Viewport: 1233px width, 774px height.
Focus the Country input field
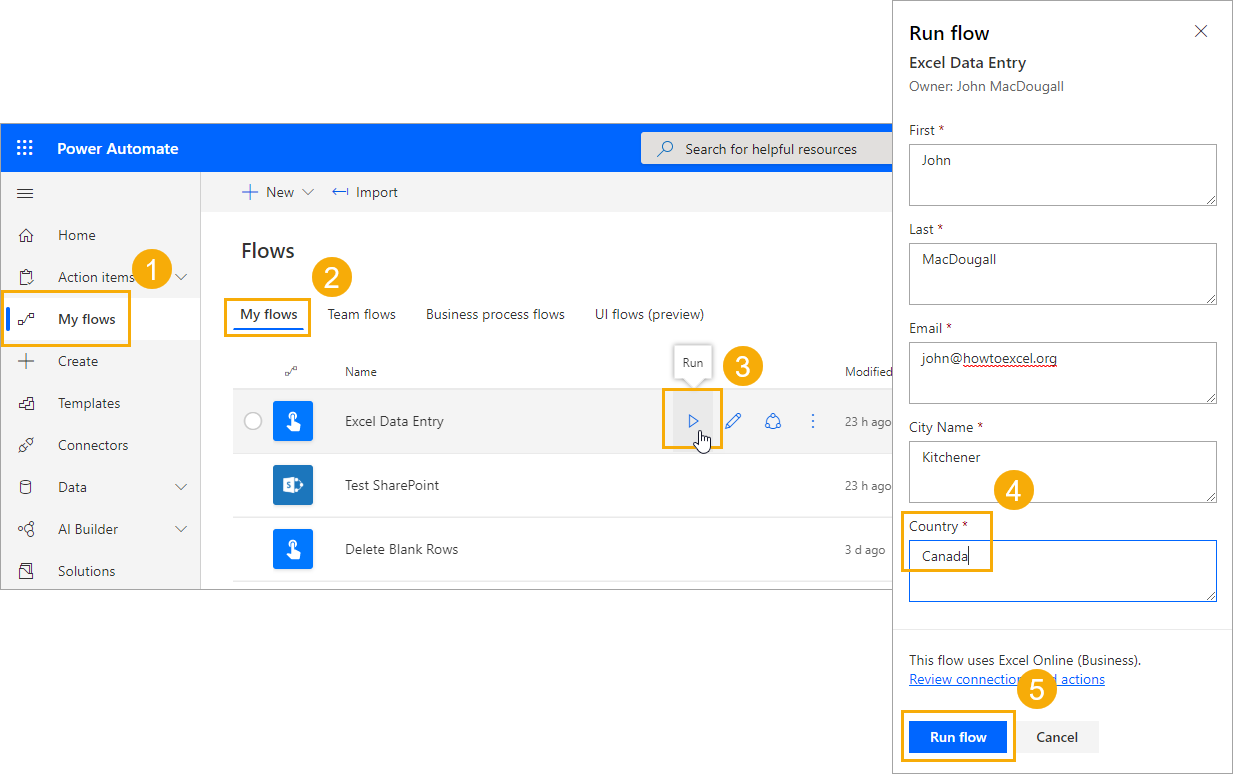click(x=1063, y=571)
